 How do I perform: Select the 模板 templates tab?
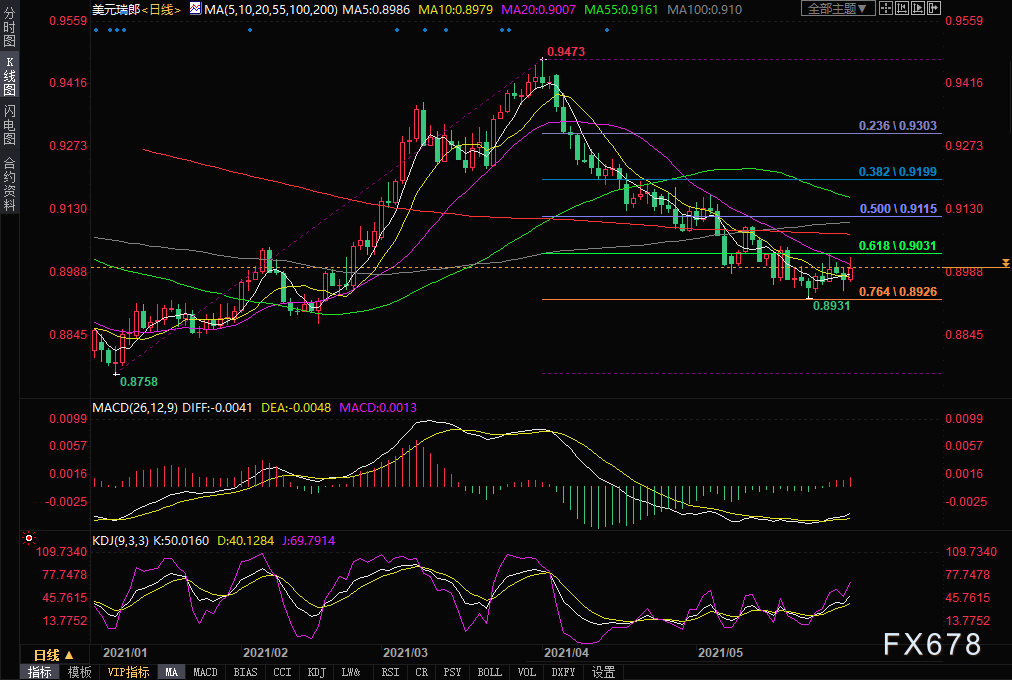[79, 672]
